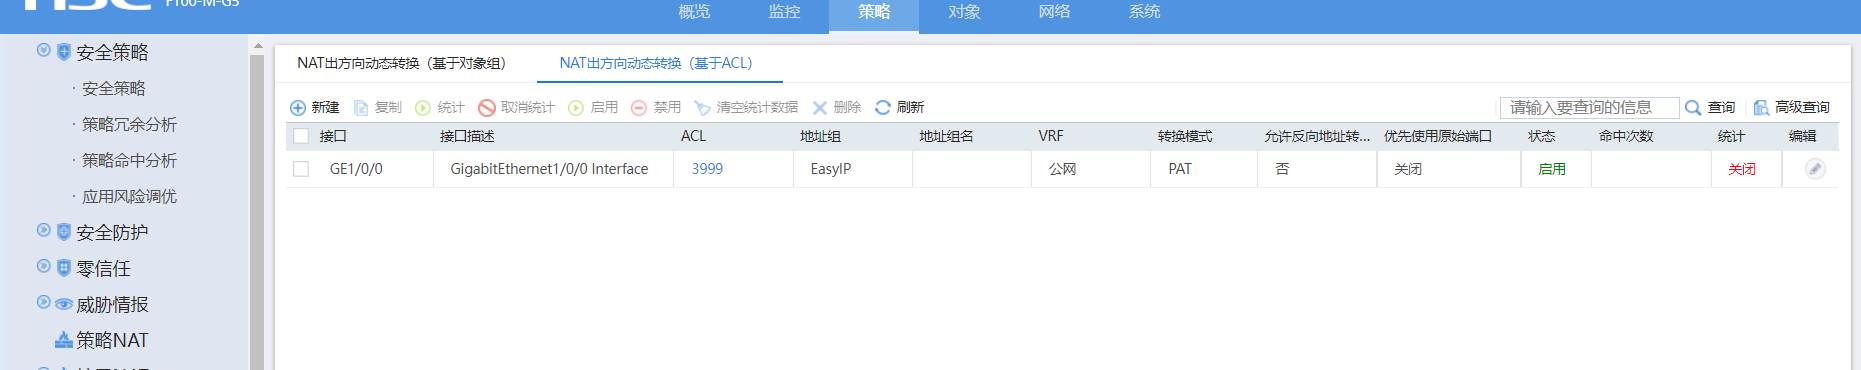Click the 删除 (Delete) X icon
The image size is (1861, 370).
[820, 108]
